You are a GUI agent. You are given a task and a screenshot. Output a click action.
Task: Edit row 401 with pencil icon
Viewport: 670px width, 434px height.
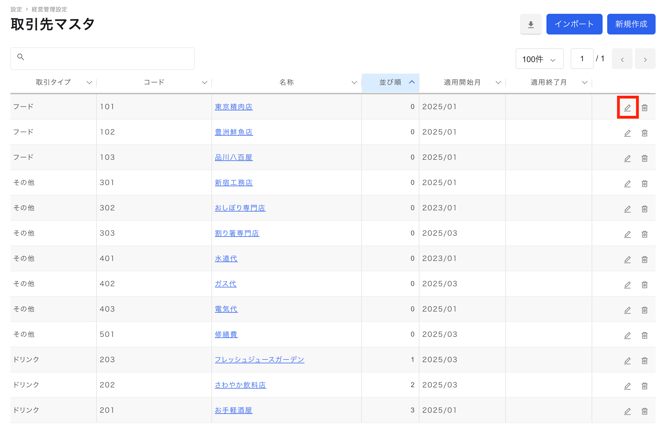627,259
